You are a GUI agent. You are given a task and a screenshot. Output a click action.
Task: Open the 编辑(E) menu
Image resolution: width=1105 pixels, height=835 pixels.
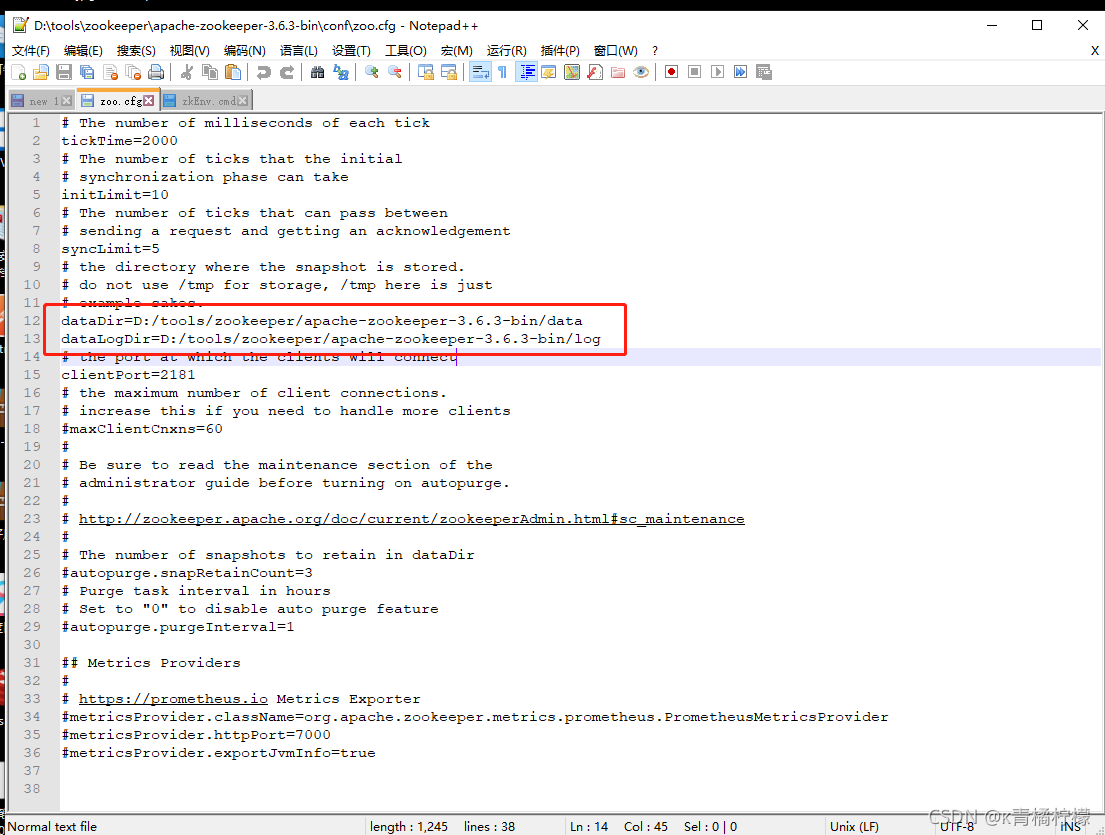[83, 51]
